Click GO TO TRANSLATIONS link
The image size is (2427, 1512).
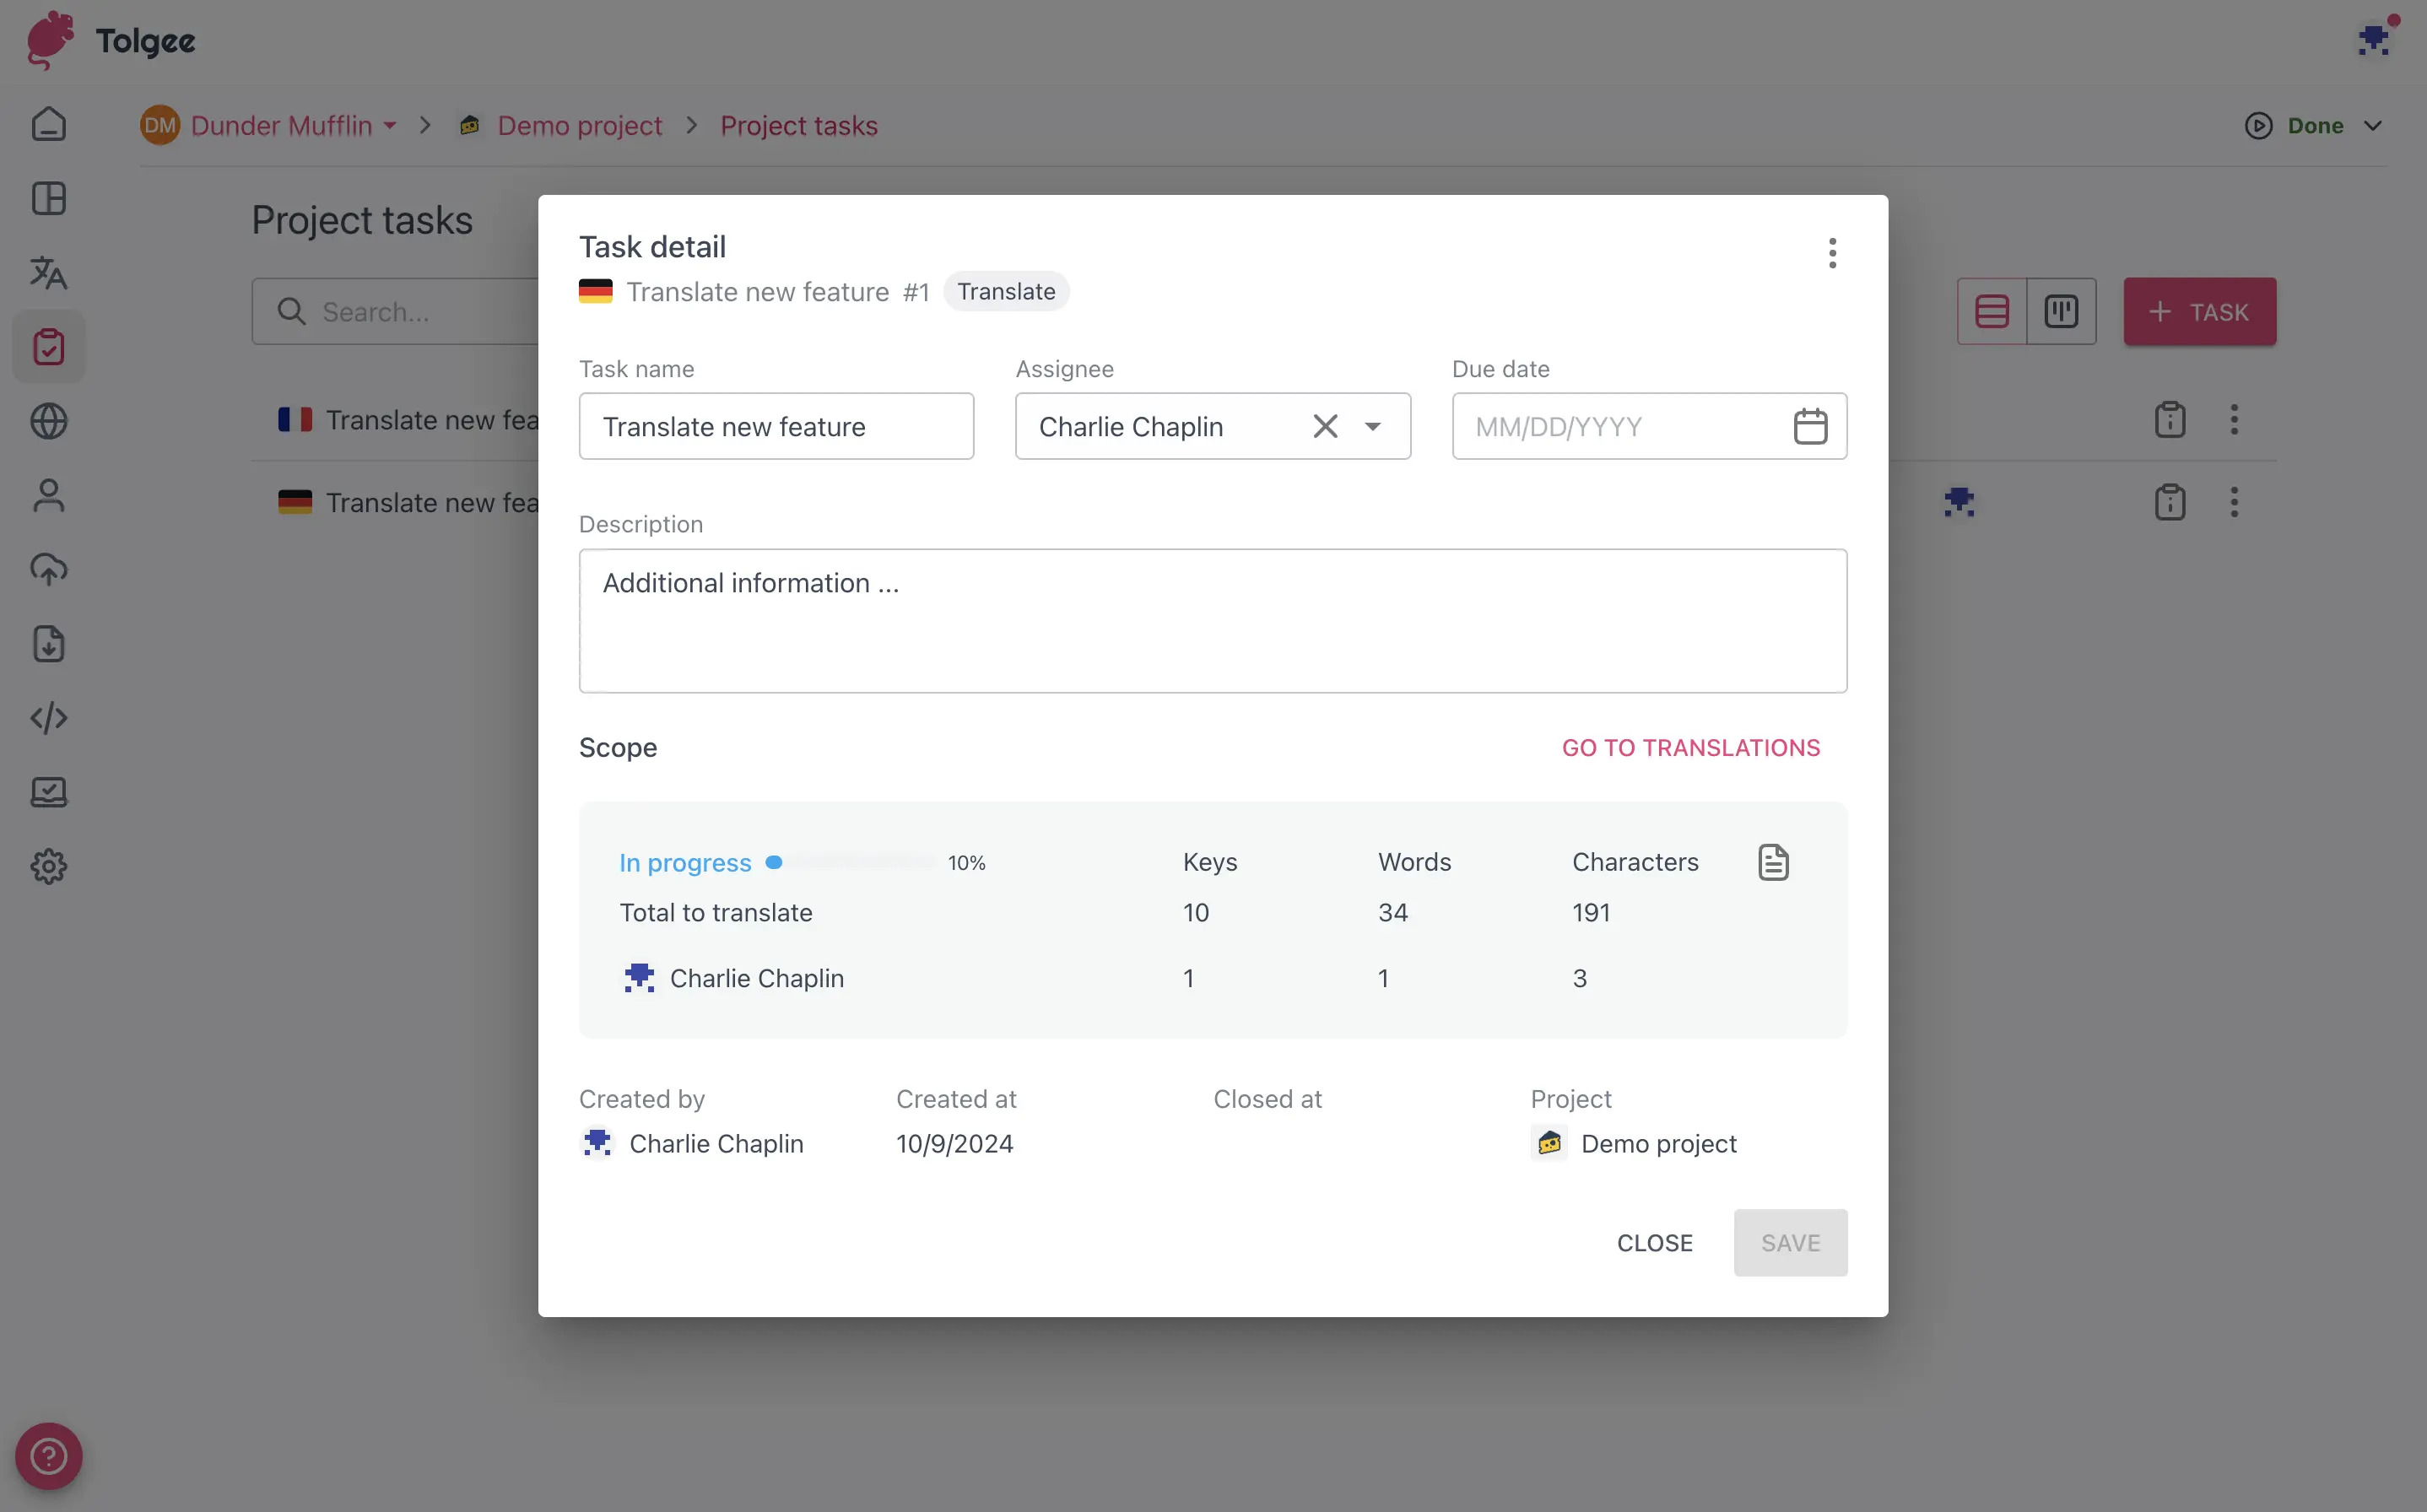pos(1690,747)
